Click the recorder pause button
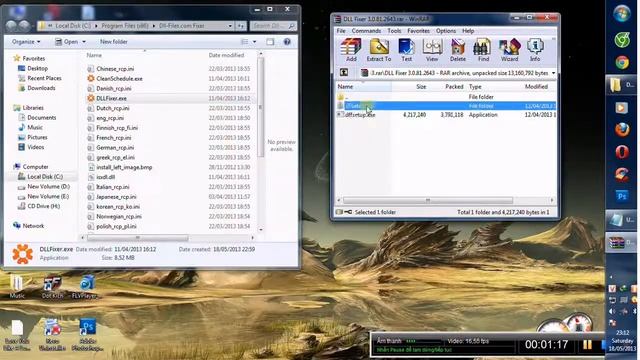Screen dimensions: 640x360 pos(587,345)
